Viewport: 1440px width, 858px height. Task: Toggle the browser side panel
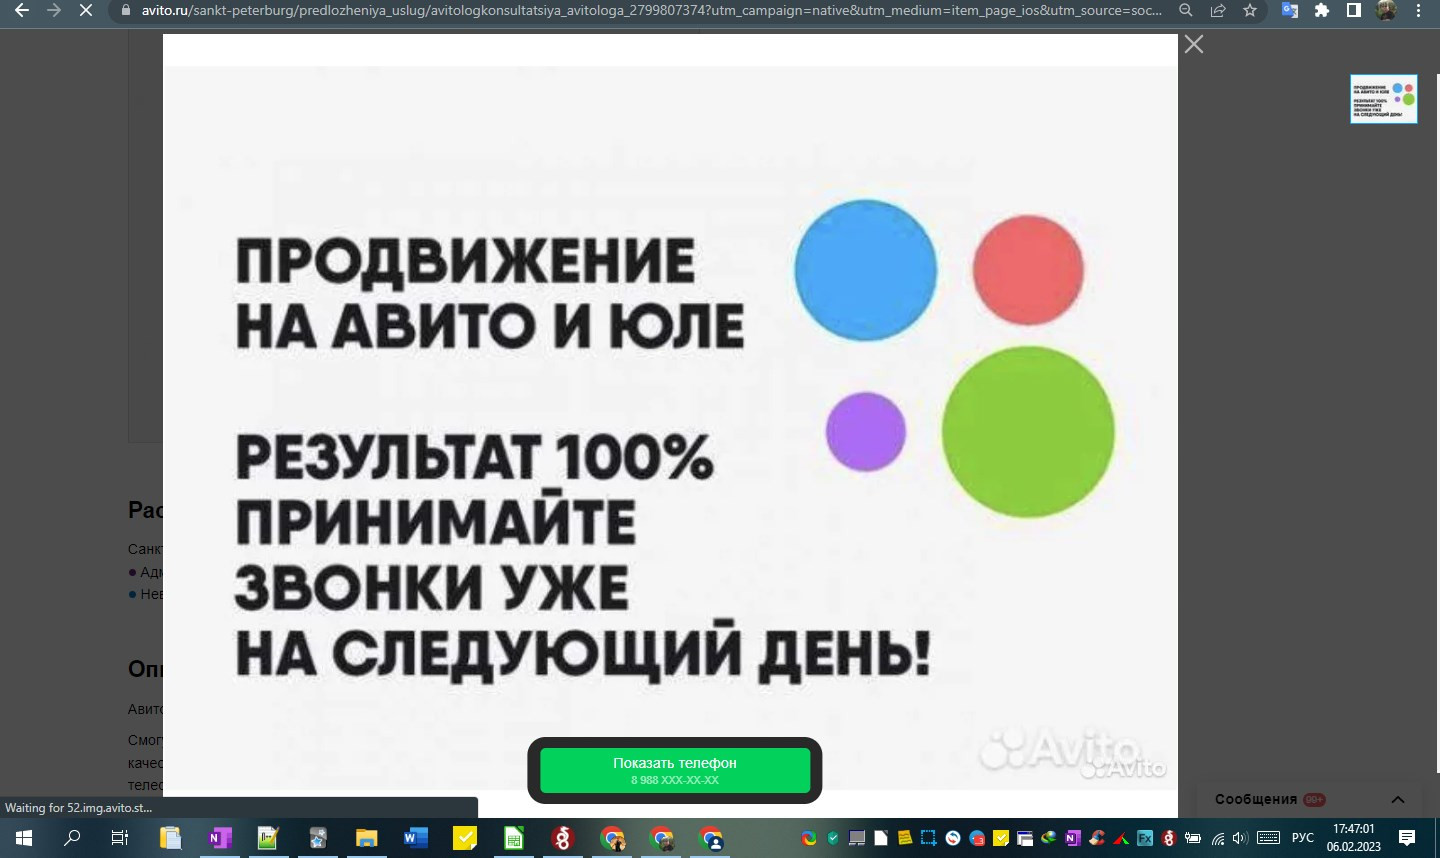coord(1353,10)
